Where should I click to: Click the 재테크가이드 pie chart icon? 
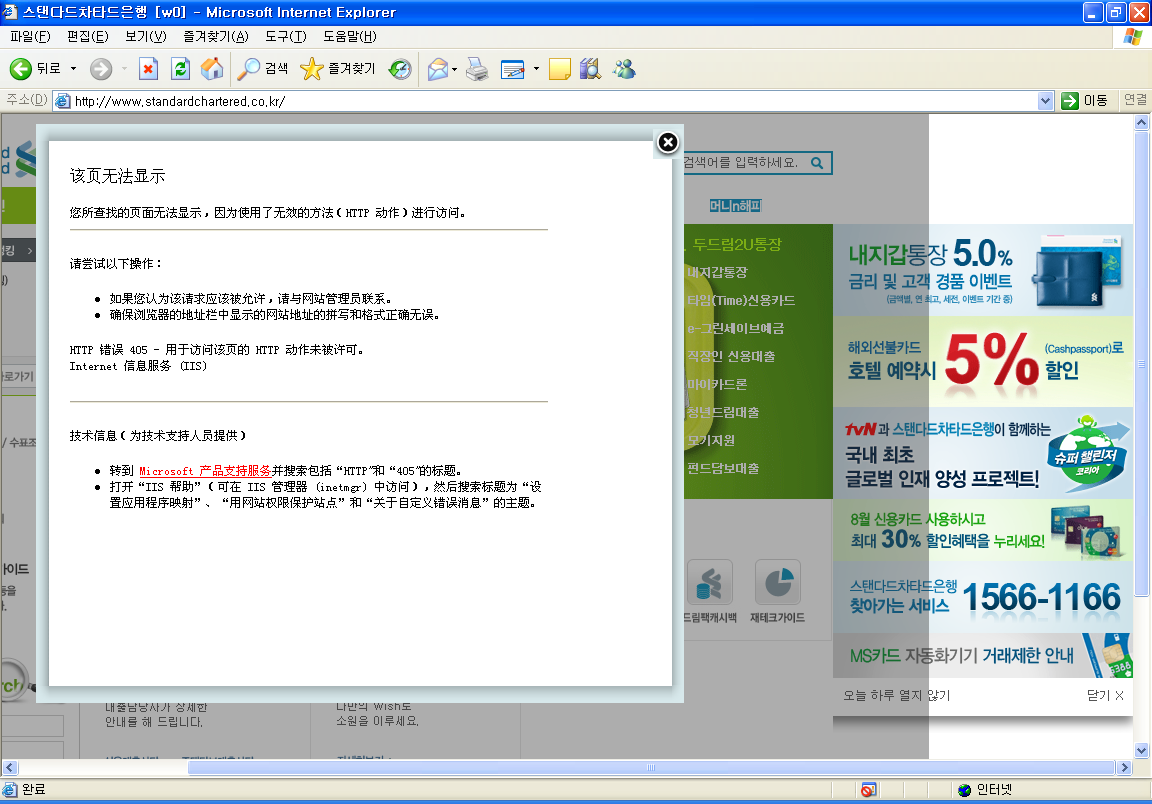778,583
